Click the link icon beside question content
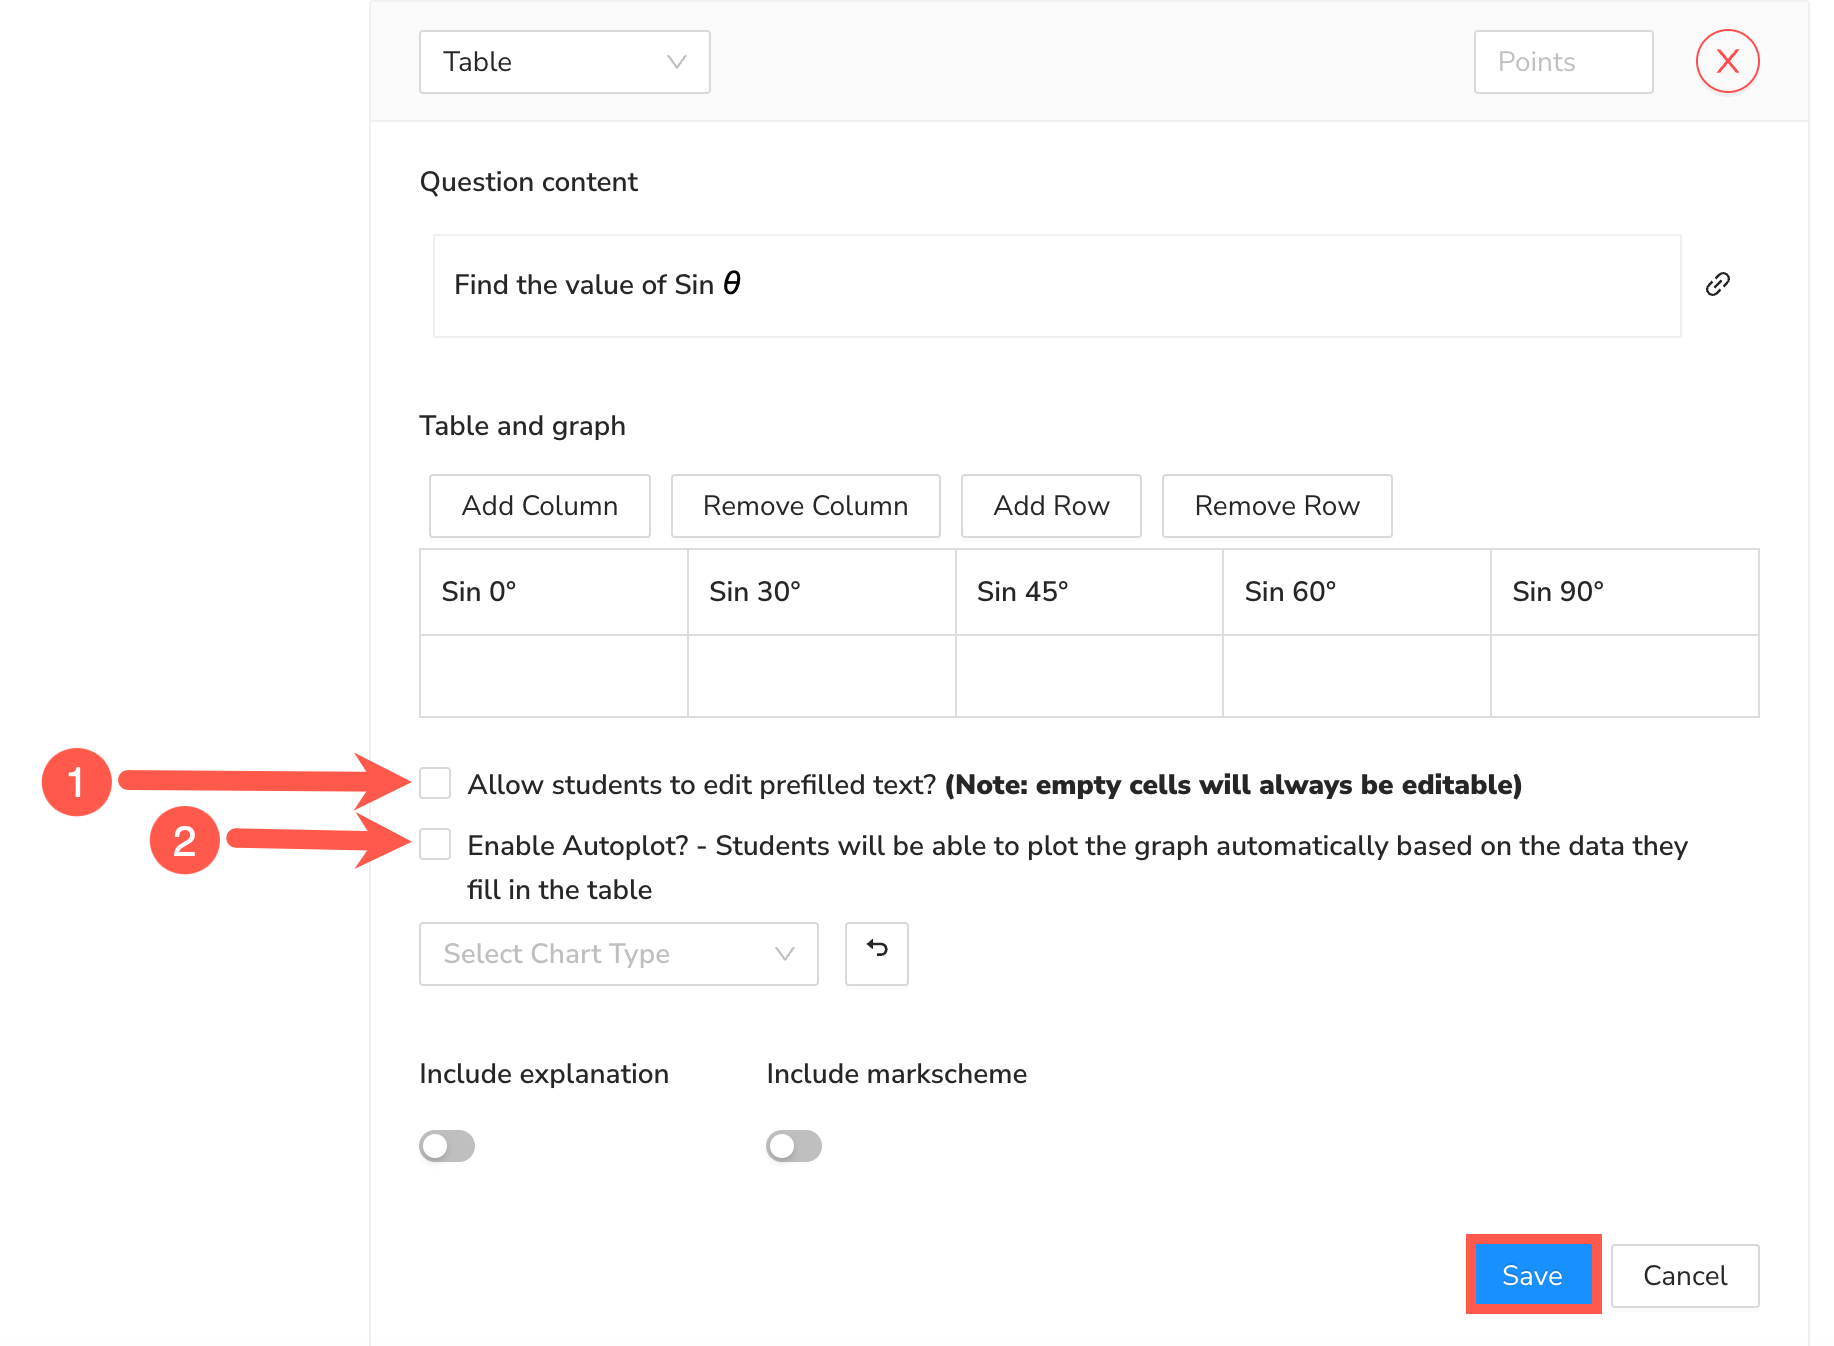This screenshot has height=1346, width=1834. [1717, 284]
